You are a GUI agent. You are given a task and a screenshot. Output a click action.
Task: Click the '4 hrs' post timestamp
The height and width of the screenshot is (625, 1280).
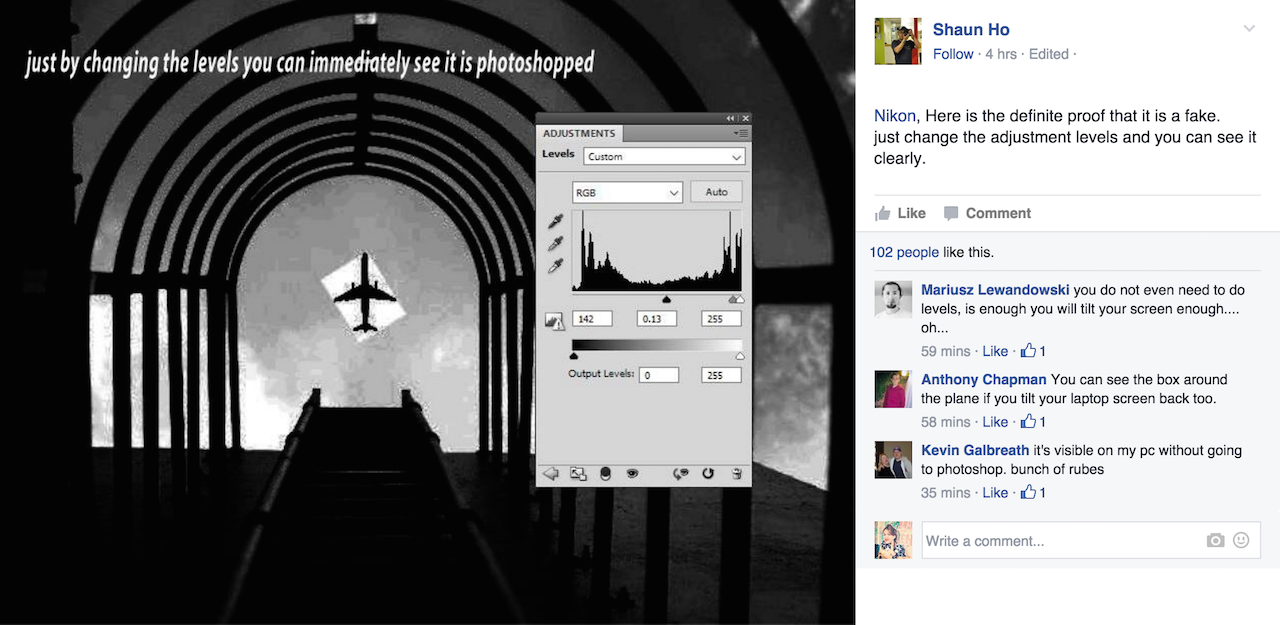click(x=1002, y=54)
